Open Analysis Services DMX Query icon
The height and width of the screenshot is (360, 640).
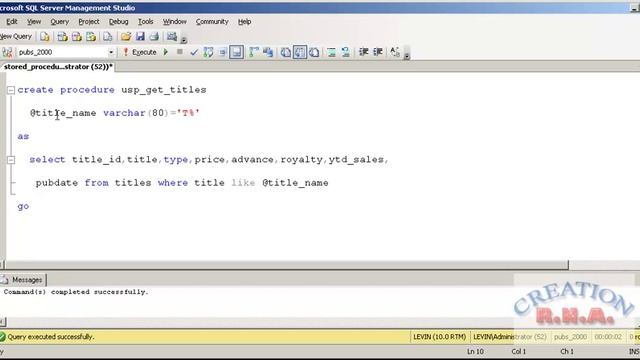pyautogui.click(x=76, y=37)
